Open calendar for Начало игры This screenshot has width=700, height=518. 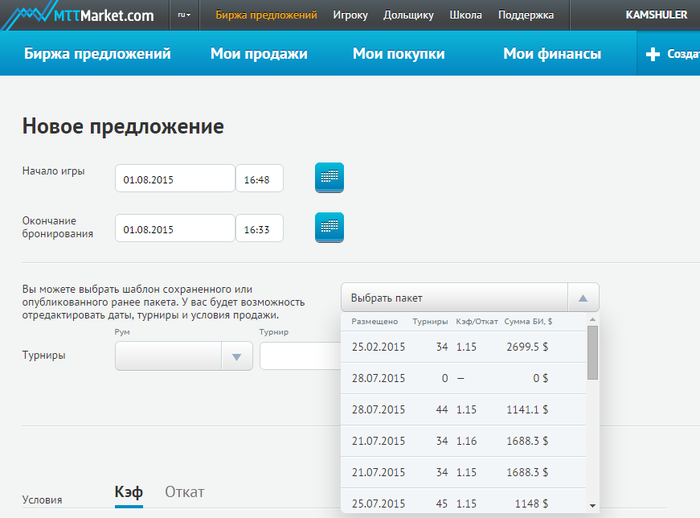(x=329, y=178)
